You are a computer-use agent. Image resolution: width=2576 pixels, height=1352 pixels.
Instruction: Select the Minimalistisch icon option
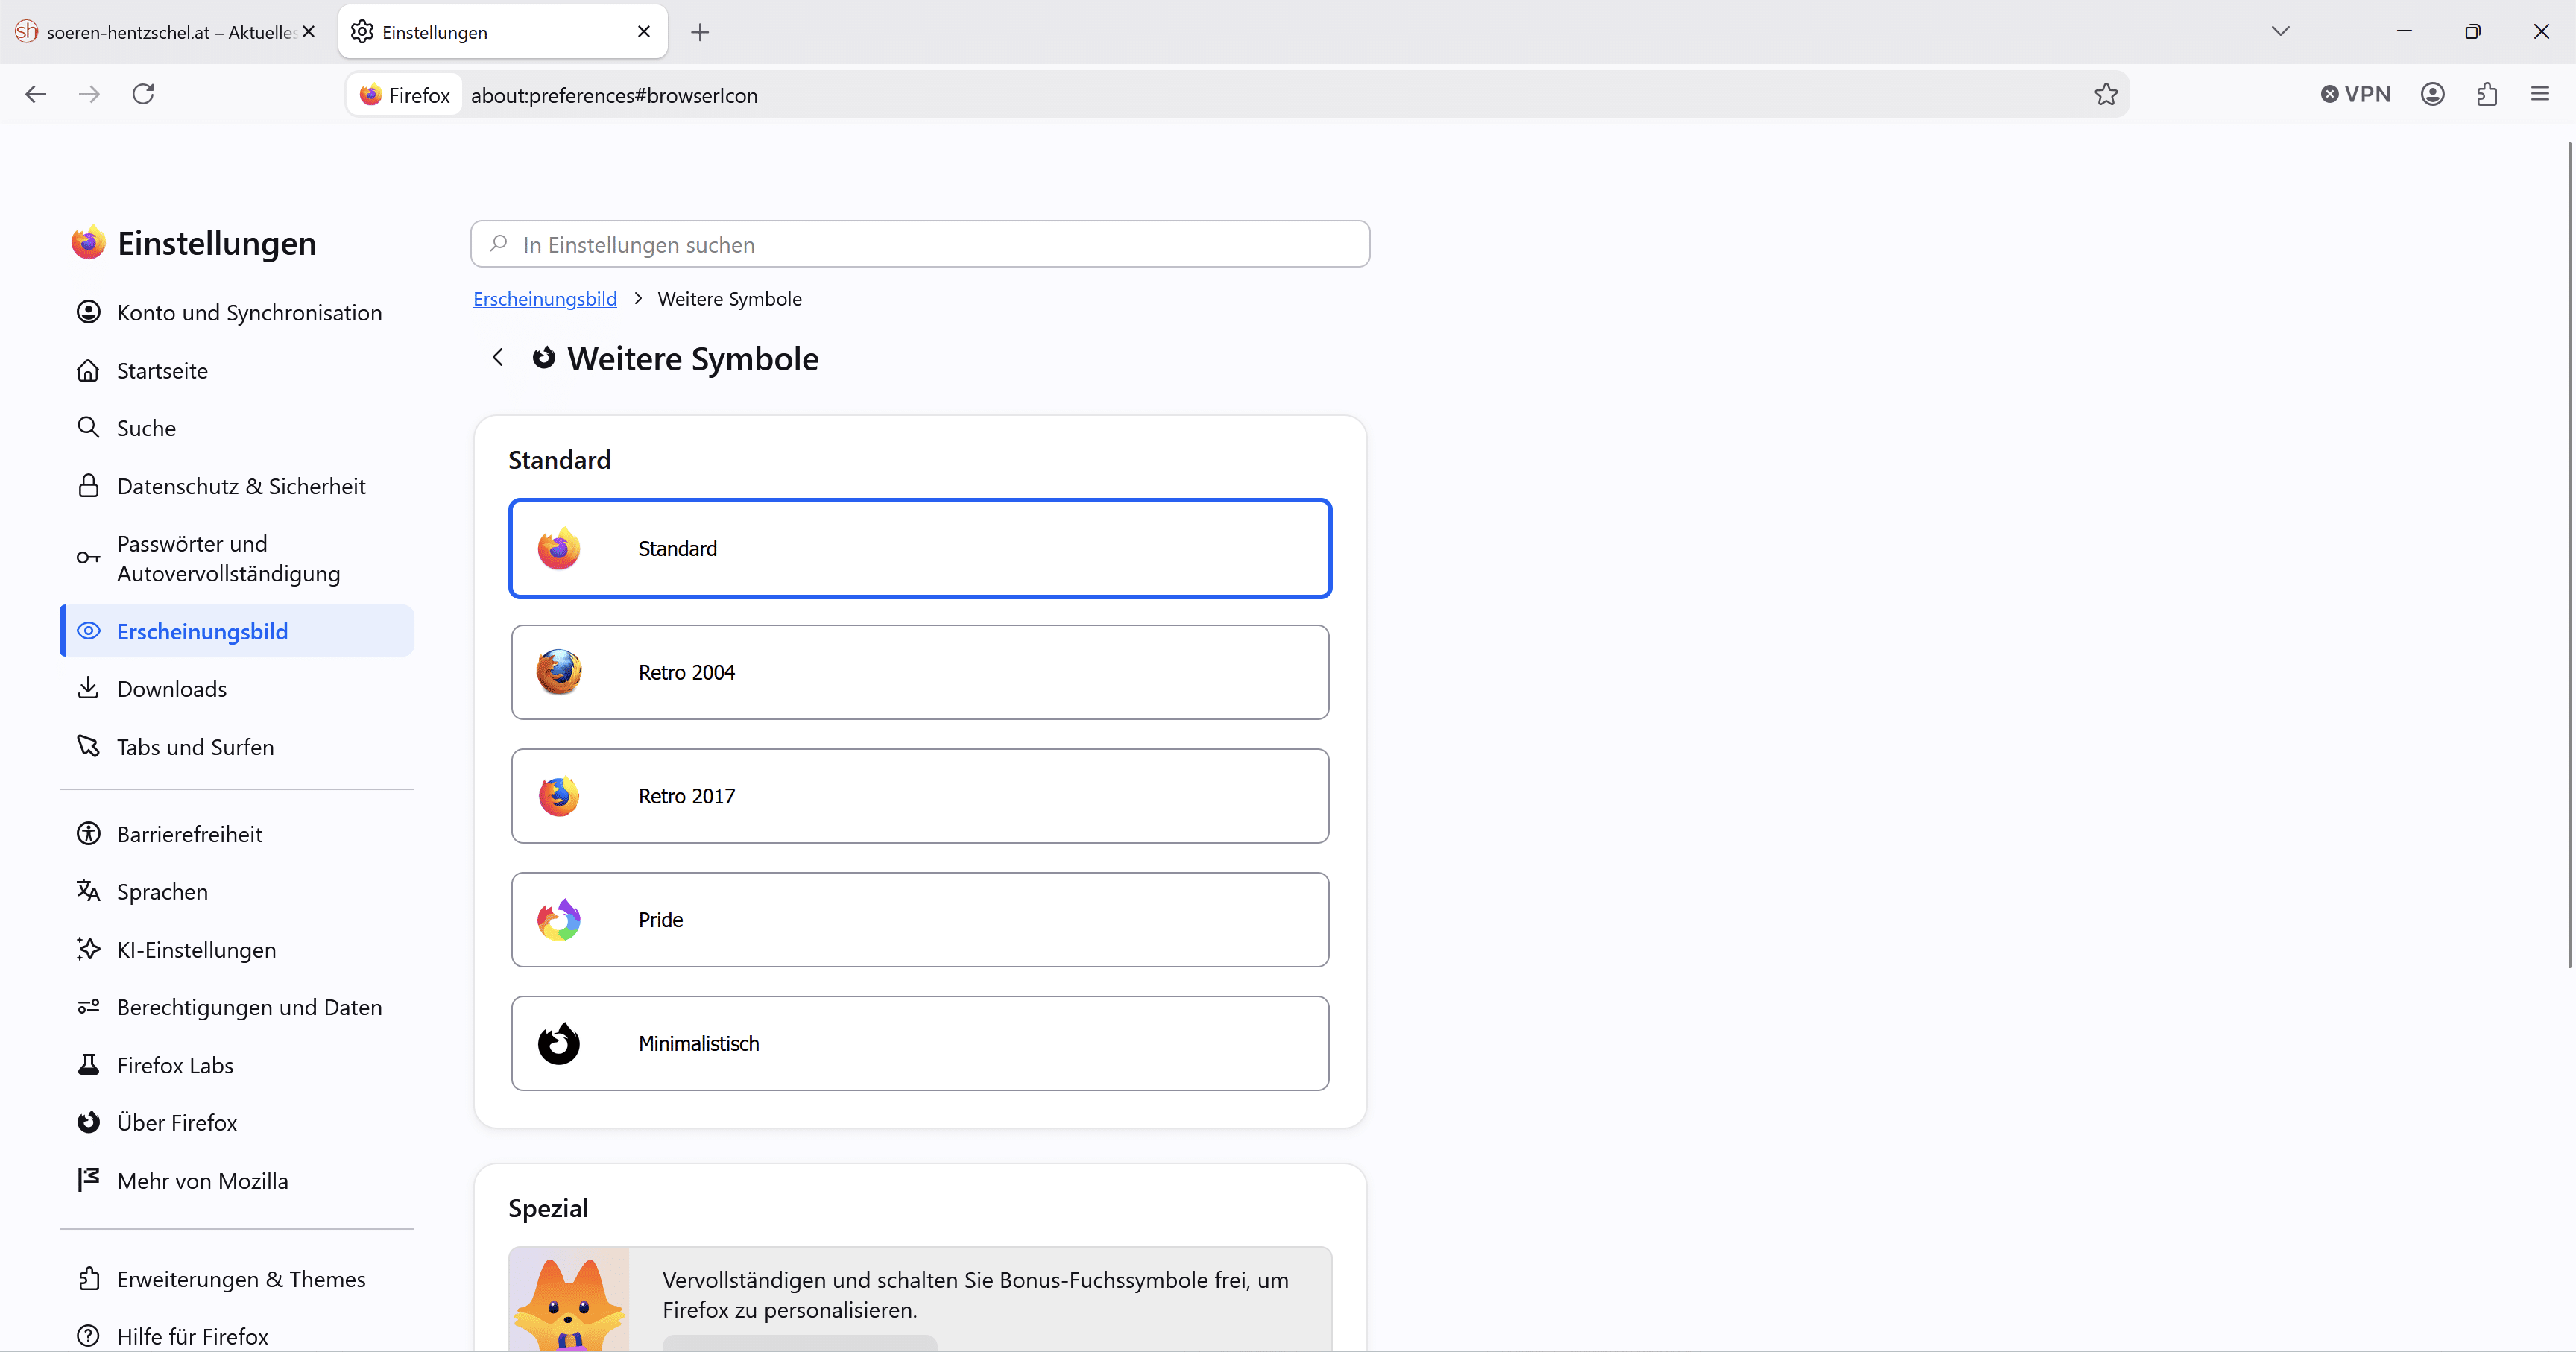pos(920,1043)
